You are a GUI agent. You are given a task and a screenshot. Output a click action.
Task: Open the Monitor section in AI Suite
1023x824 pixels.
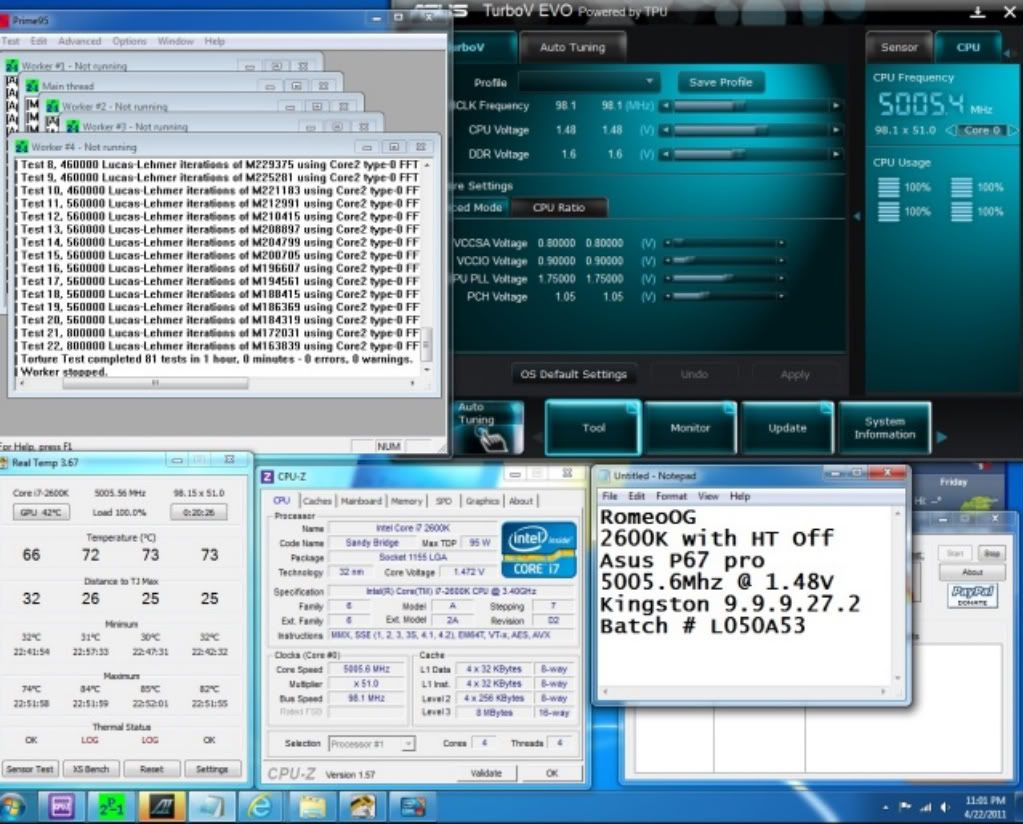[x=690, y=428]
